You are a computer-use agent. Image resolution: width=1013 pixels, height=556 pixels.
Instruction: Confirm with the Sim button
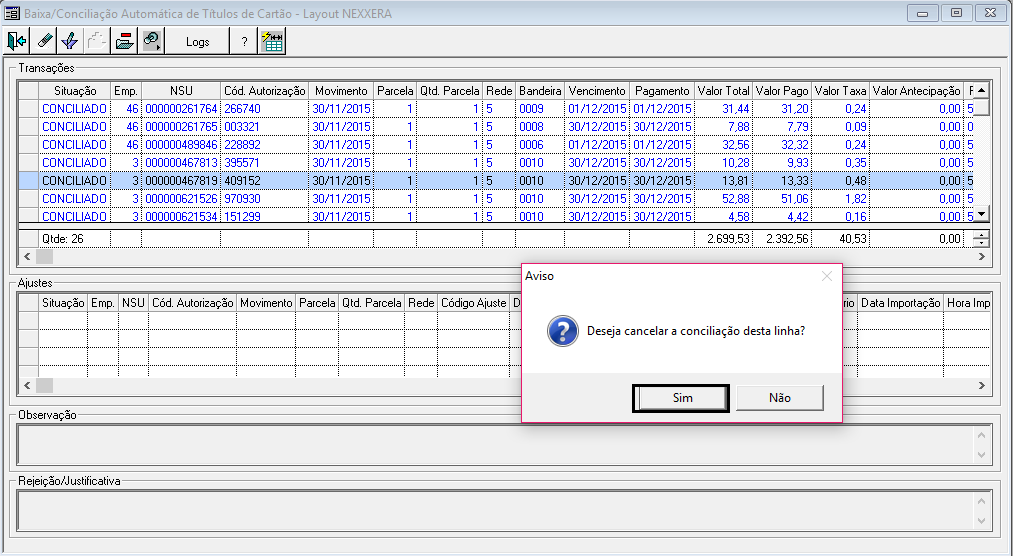681,398
